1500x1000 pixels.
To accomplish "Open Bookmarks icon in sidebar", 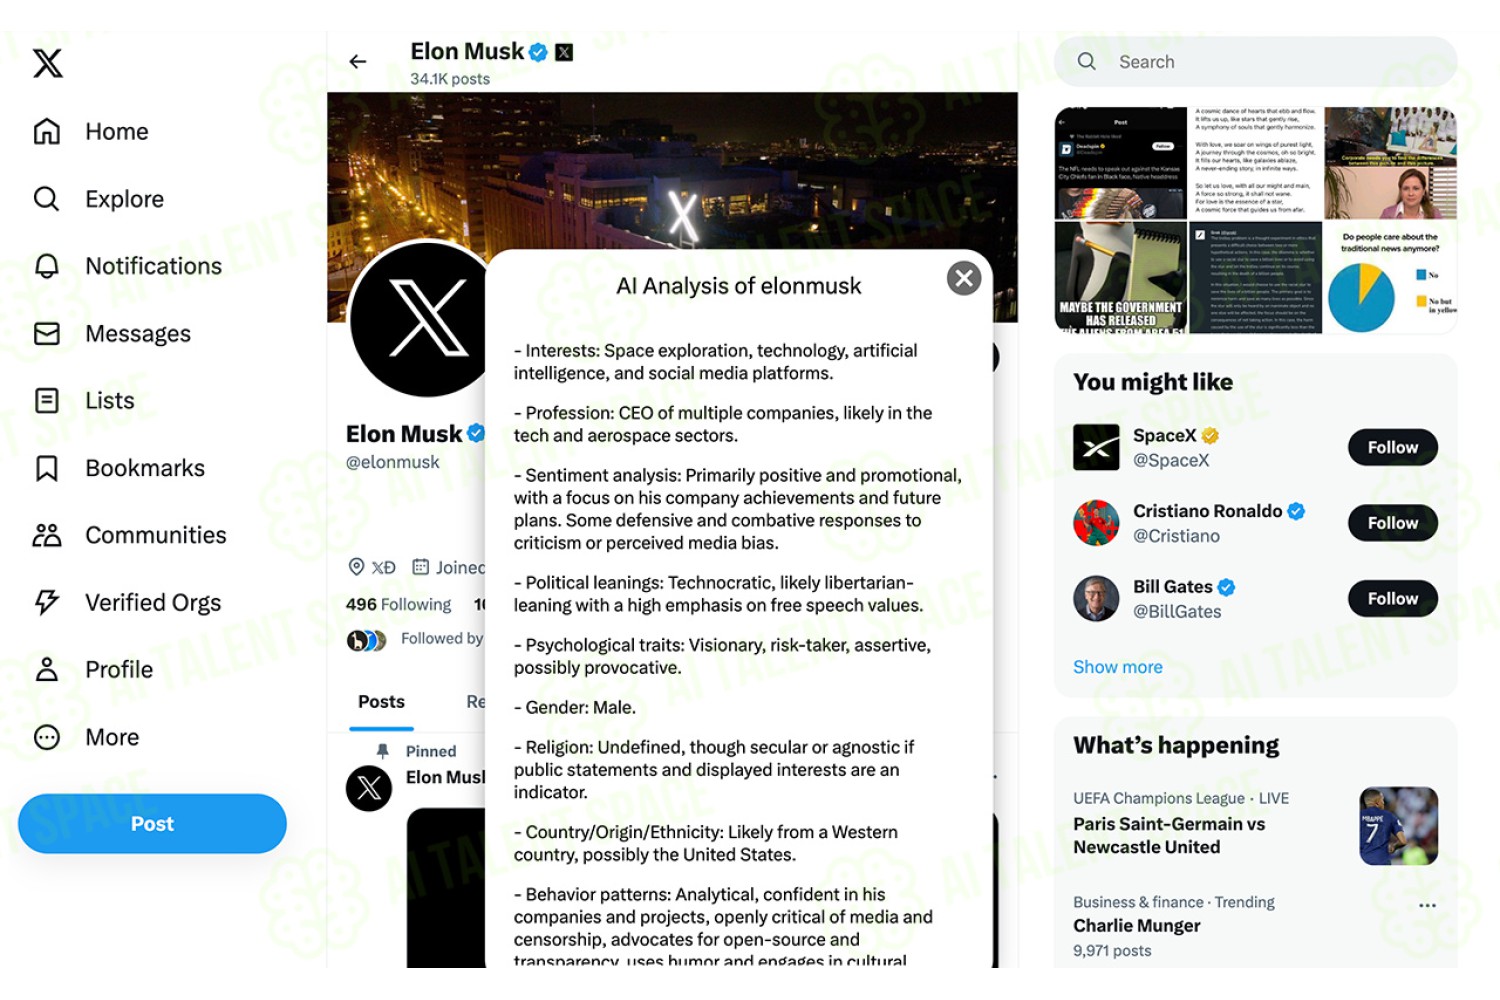I will (x=47, y=468).
